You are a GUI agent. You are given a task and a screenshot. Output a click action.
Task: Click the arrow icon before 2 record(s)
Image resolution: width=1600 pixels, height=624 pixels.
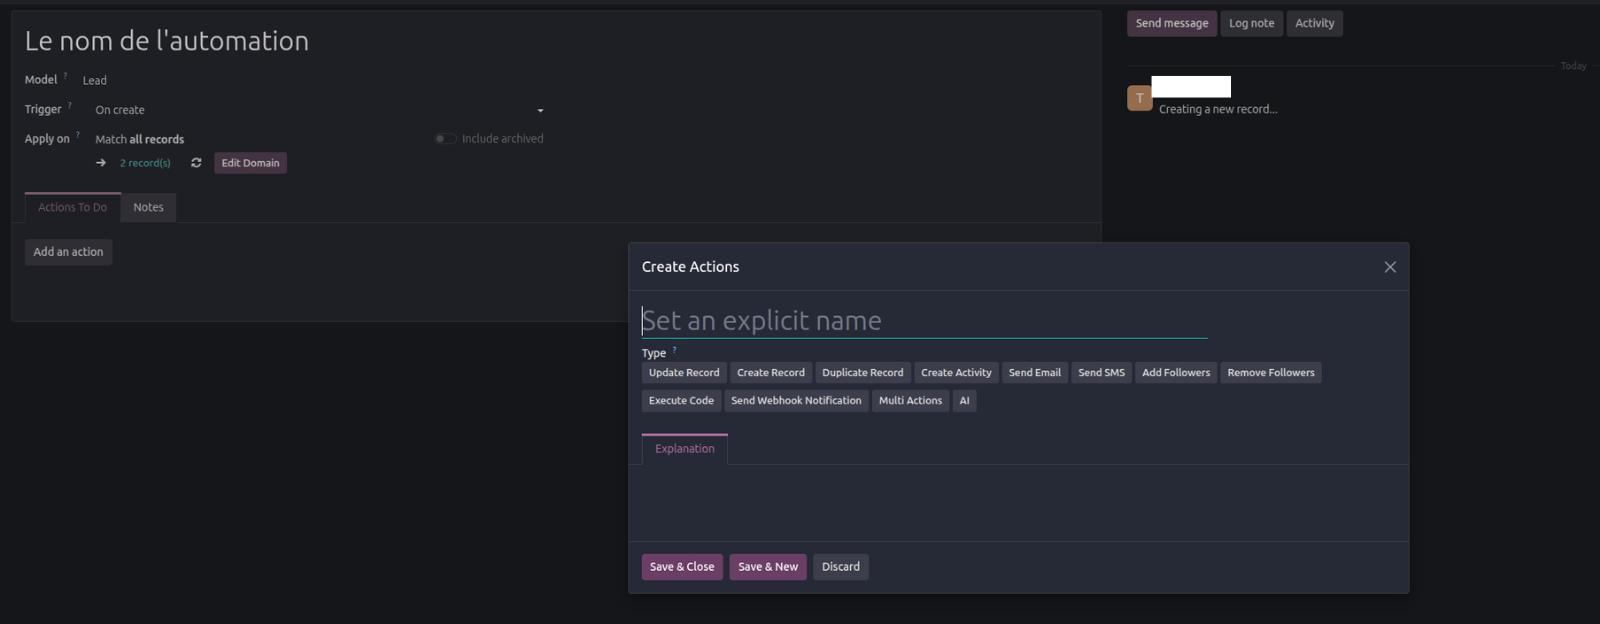(x=101, y=163)
